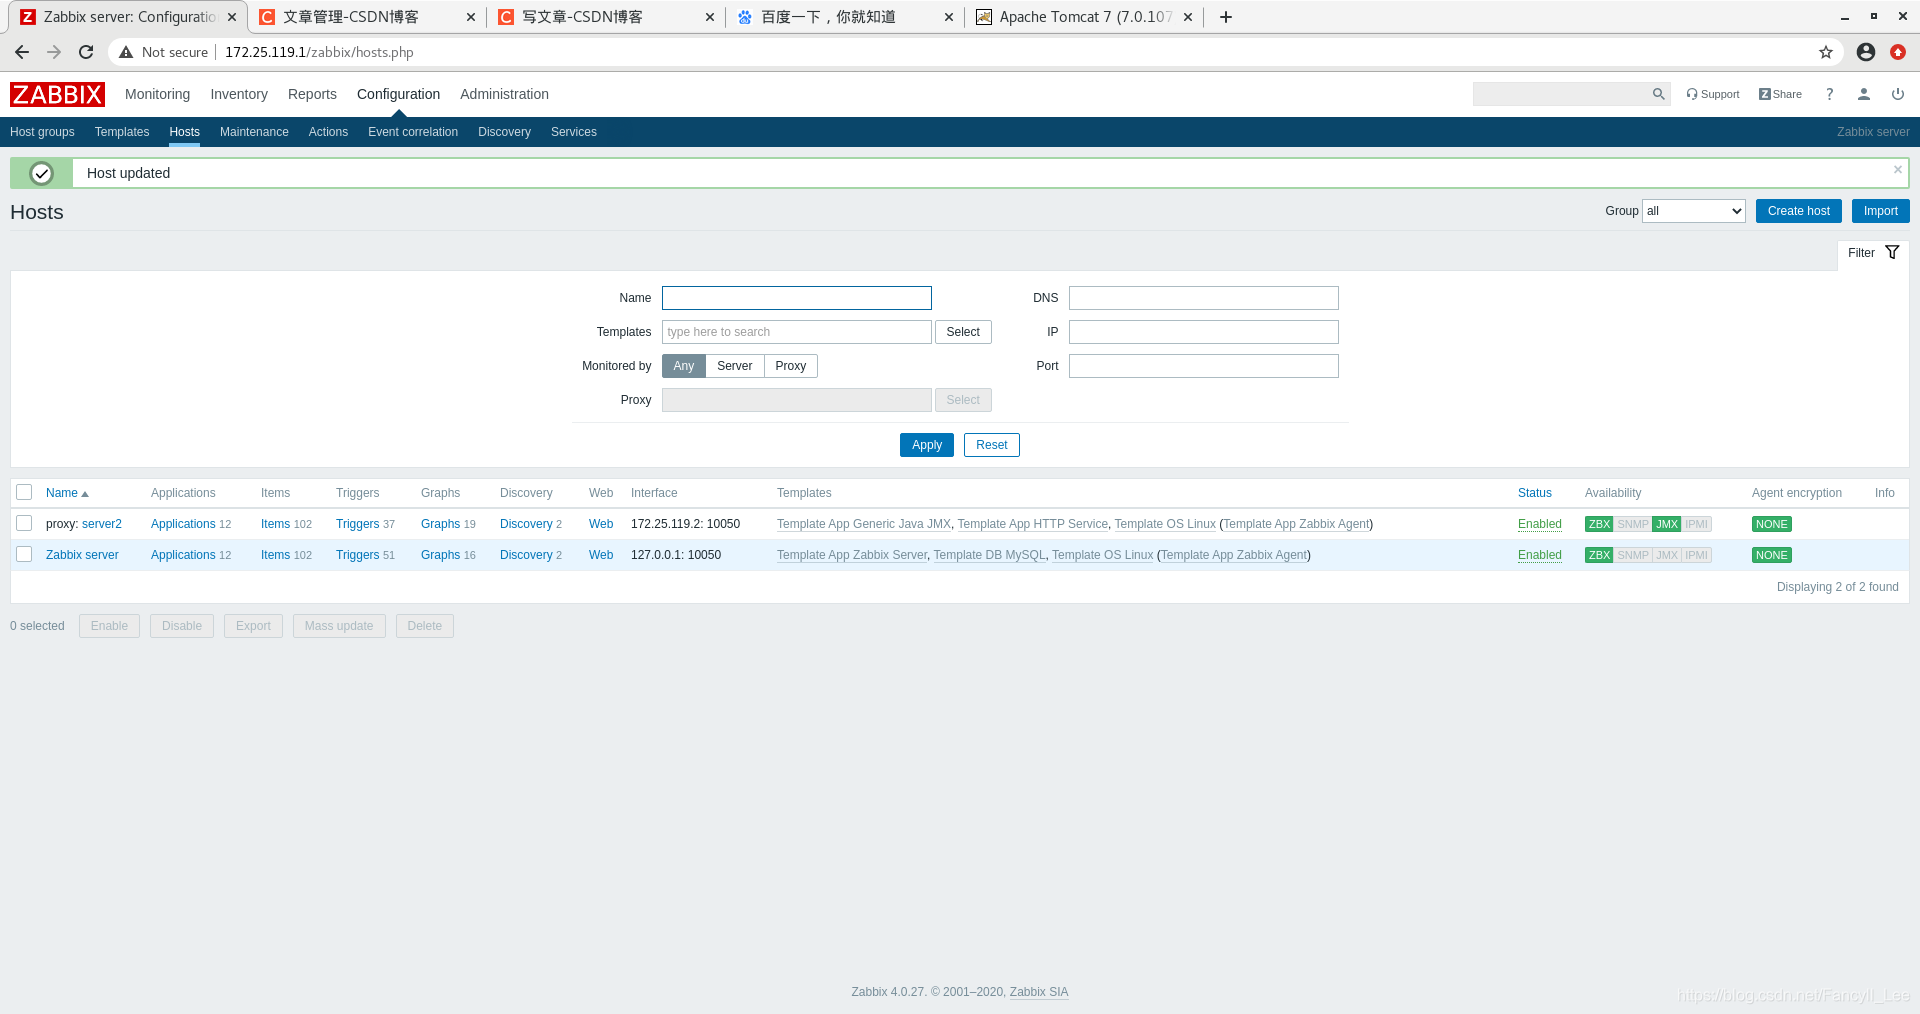Screen dimensions: 1920x1014
Task: Open user profile icon in Zabbix header
Action: click(x=1864, y=94)
